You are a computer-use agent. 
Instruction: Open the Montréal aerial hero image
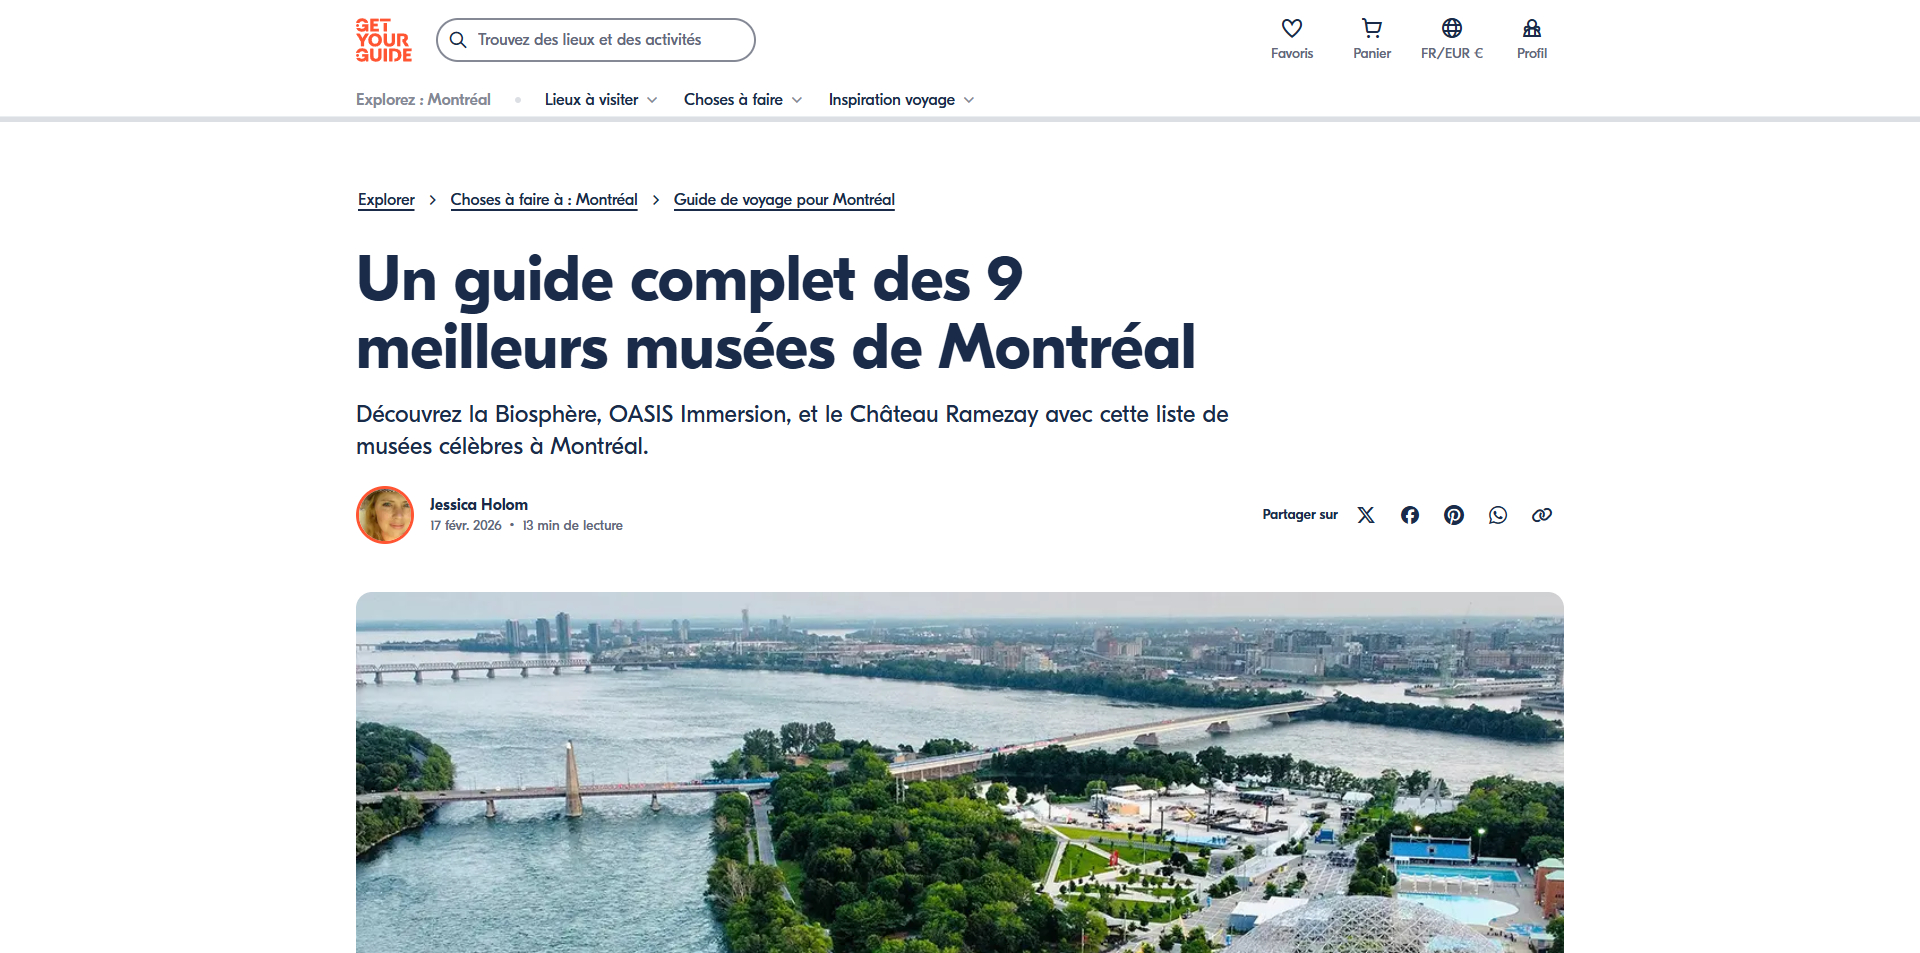pos(960,772)
